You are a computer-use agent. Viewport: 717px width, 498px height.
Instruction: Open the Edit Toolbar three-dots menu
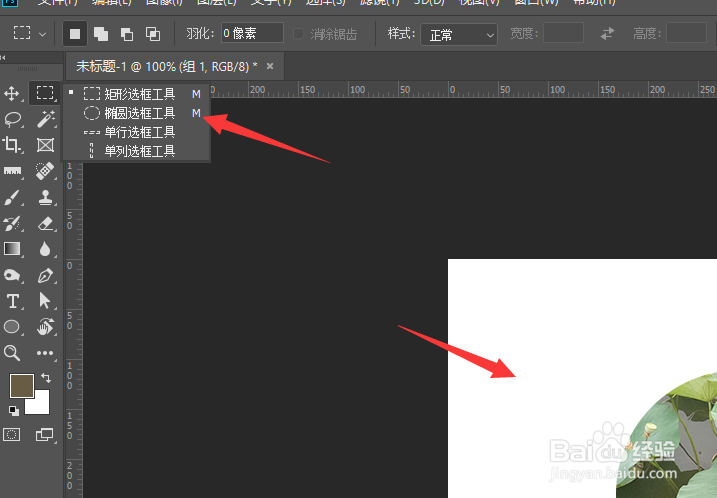(45, 353)
